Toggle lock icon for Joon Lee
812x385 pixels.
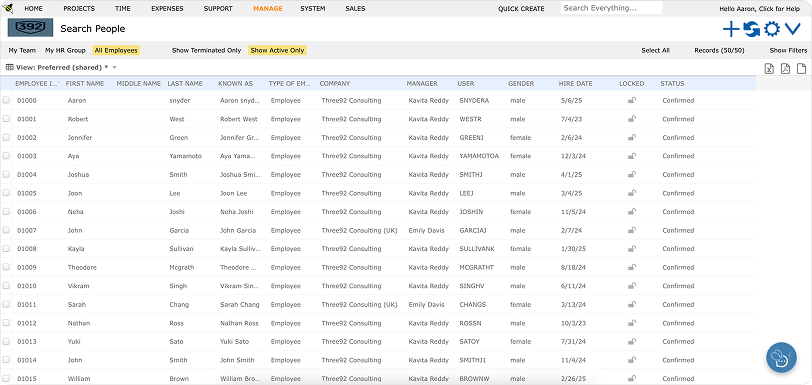[x=632, y=193]
